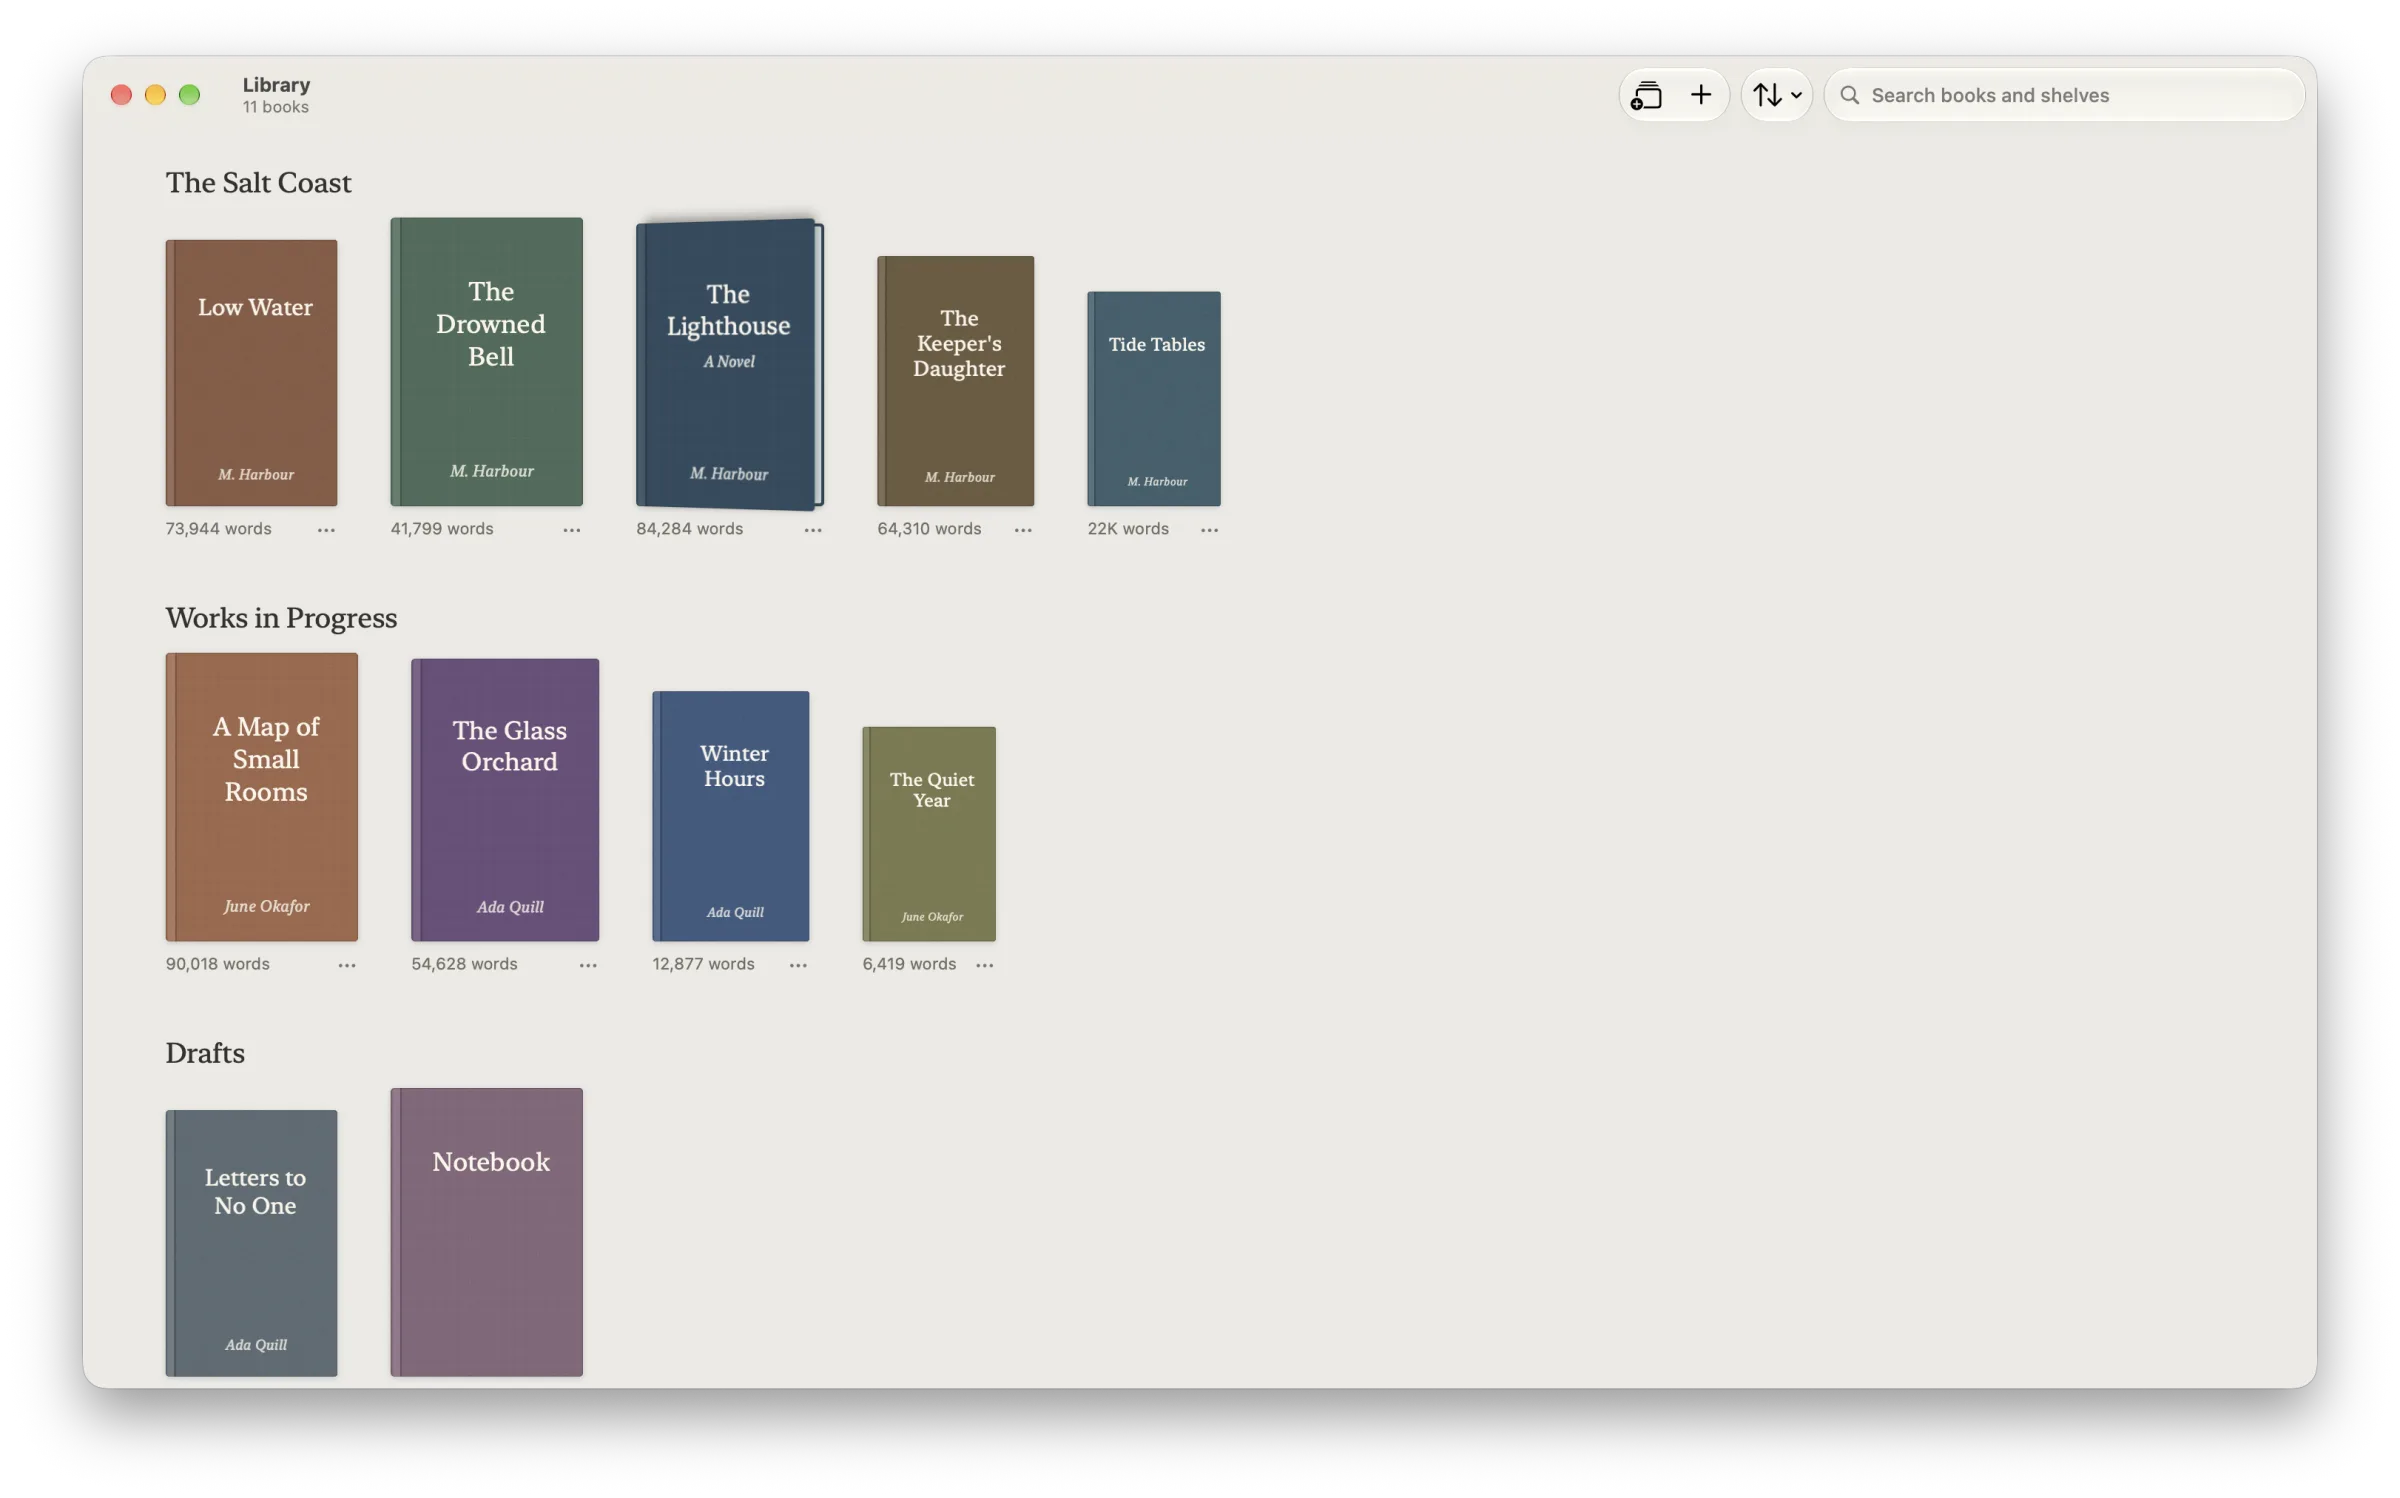Click the 84,284 words count label

(x=689, y=529)
